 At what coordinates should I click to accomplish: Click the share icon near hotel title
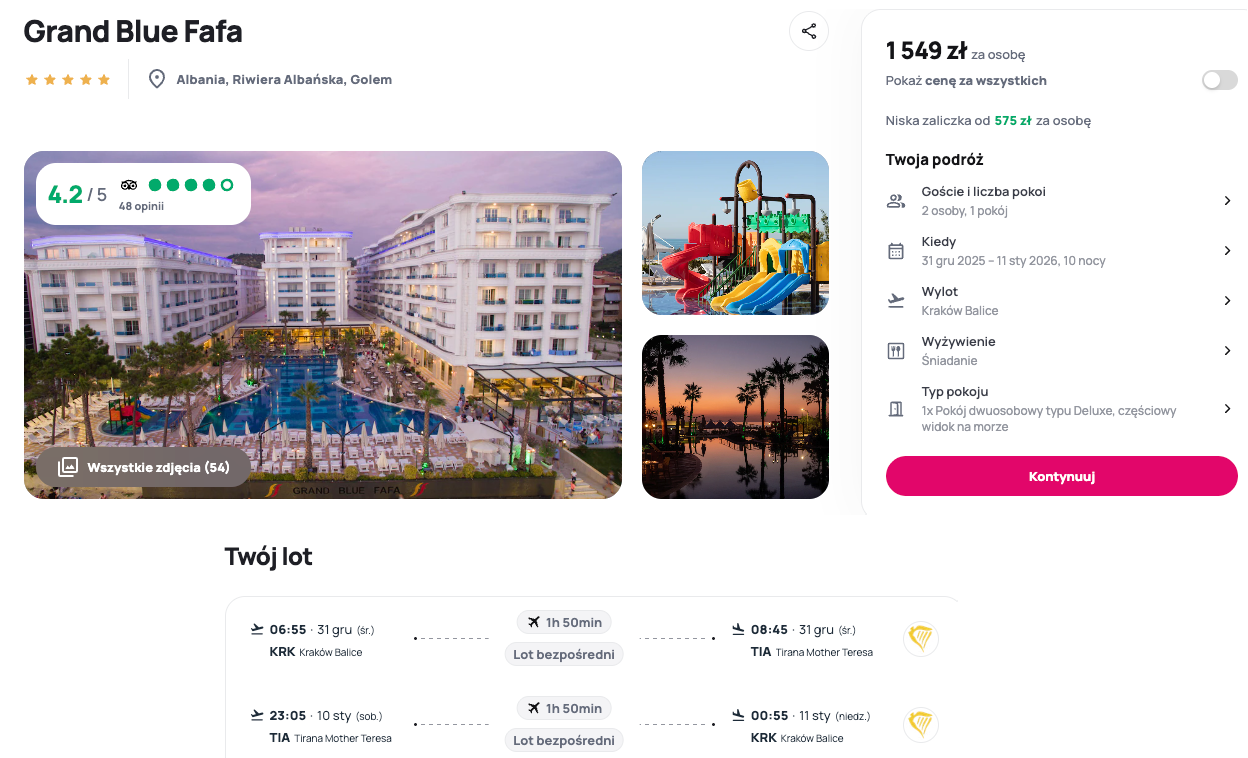click(809, 30)
